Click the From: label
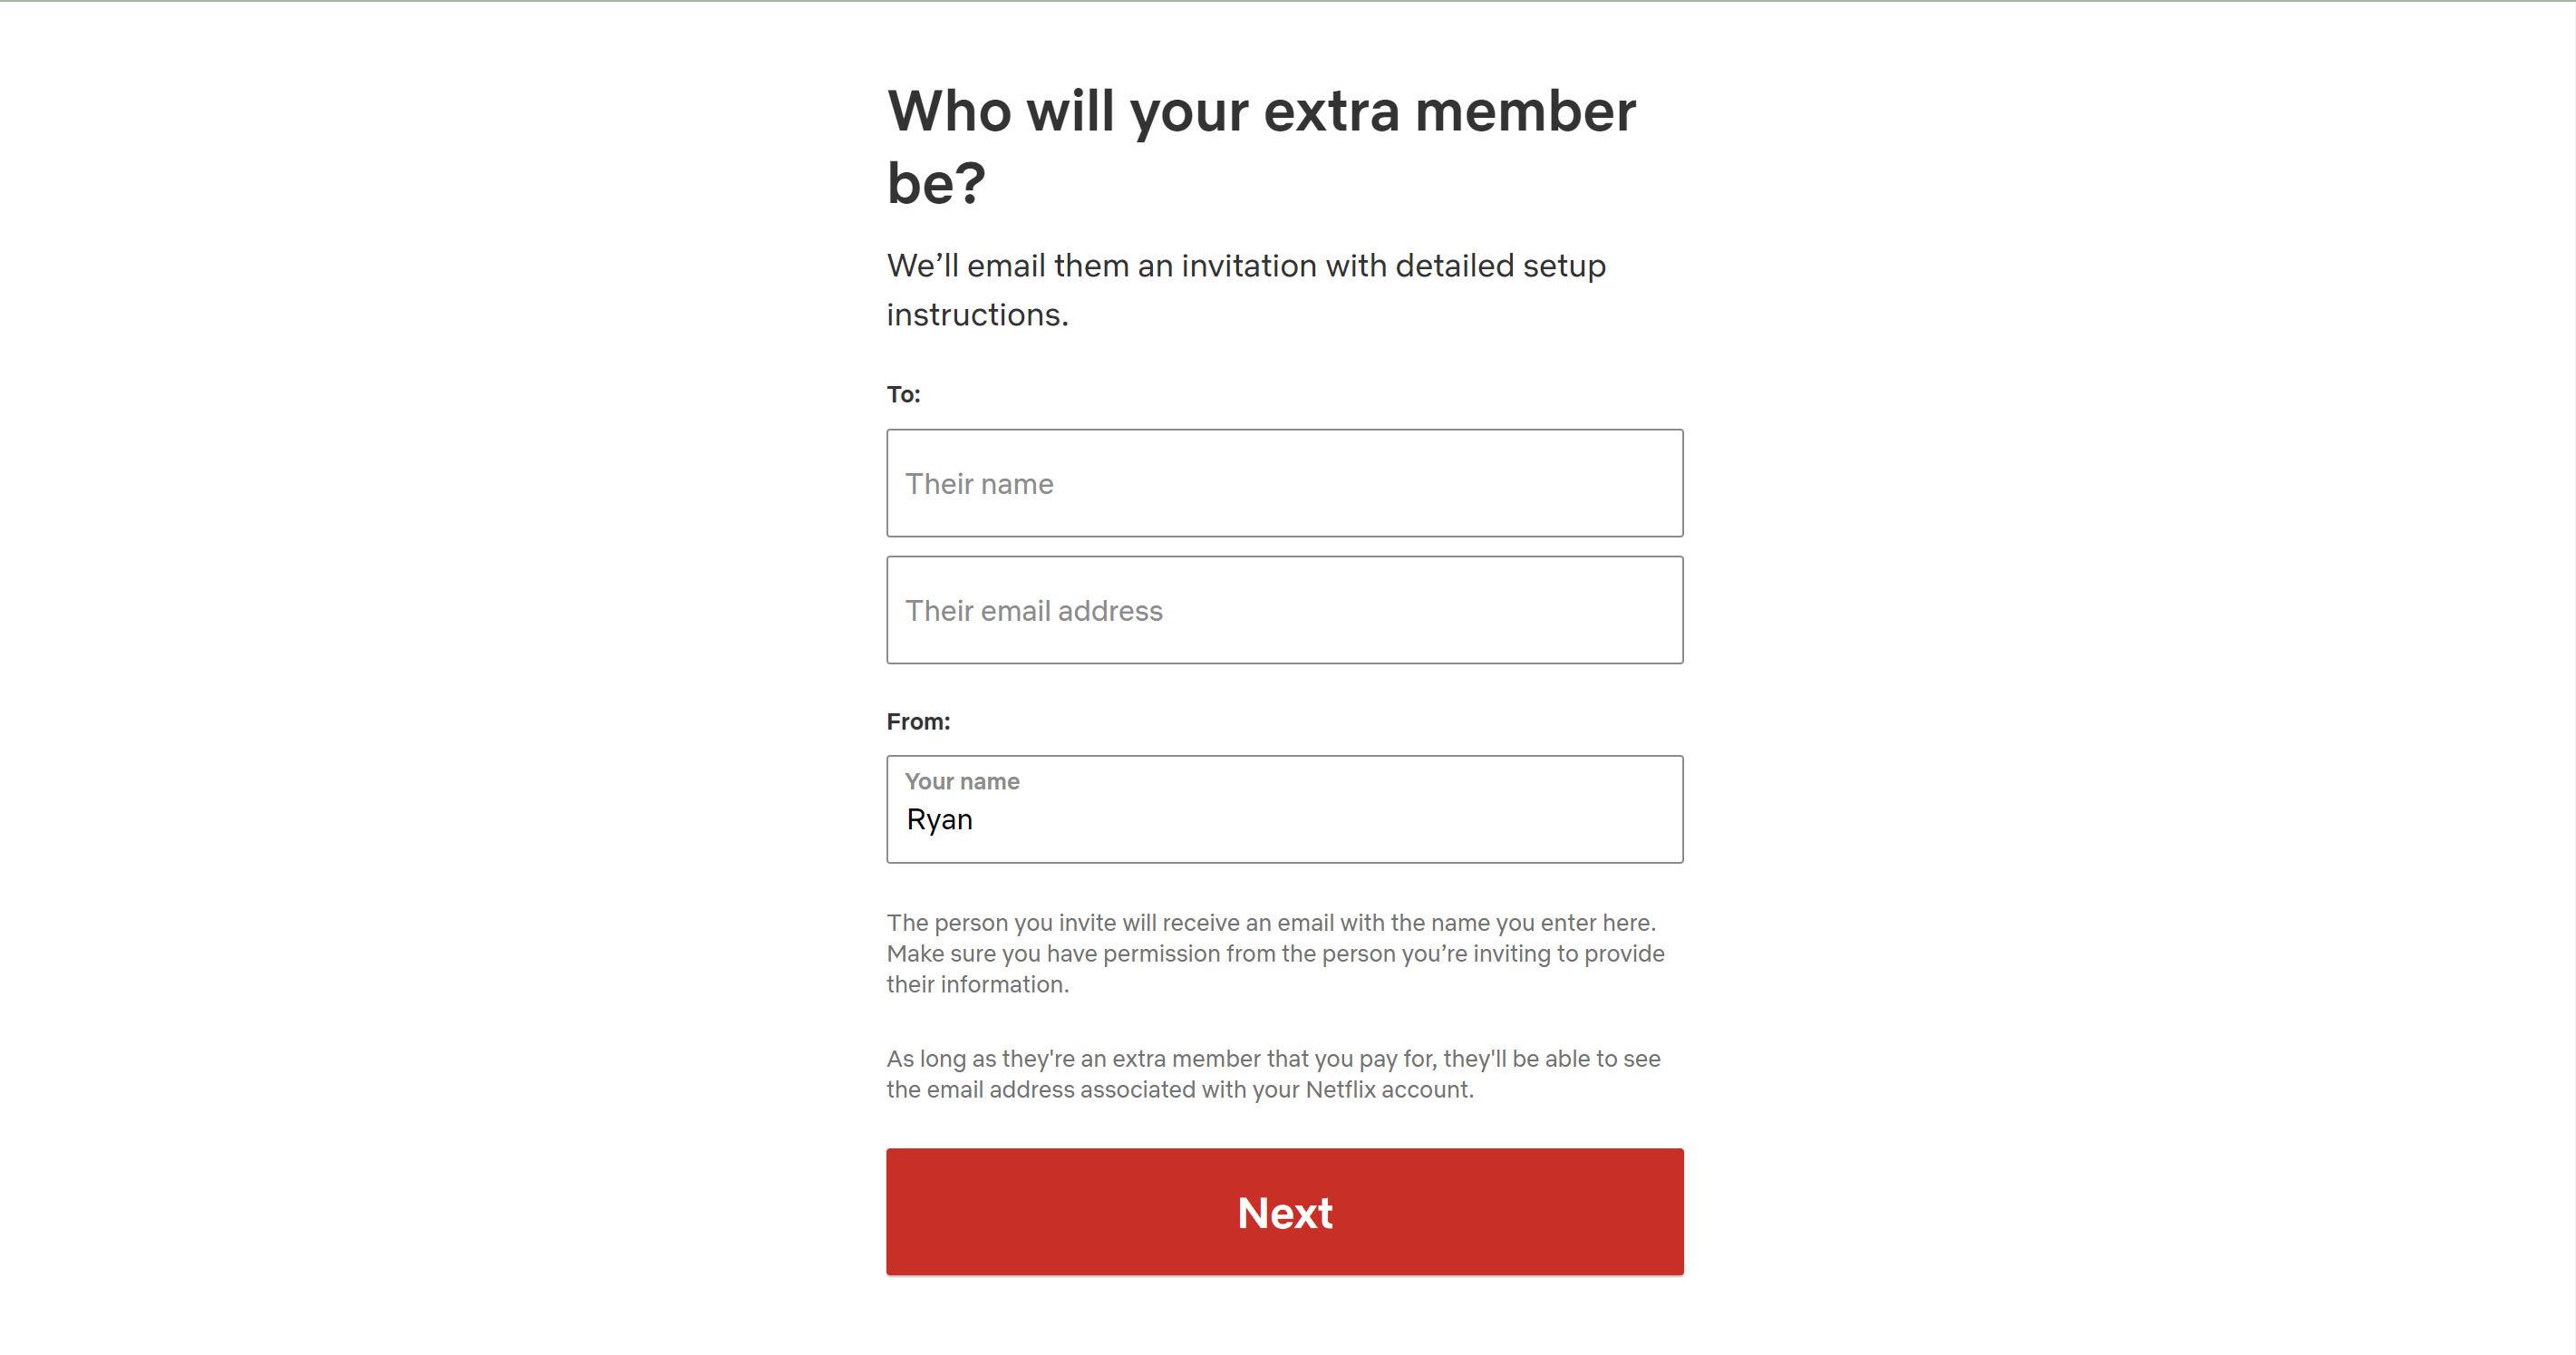Image resolution: width=2576 pixels, height=1355 pixels. (917, 719)
